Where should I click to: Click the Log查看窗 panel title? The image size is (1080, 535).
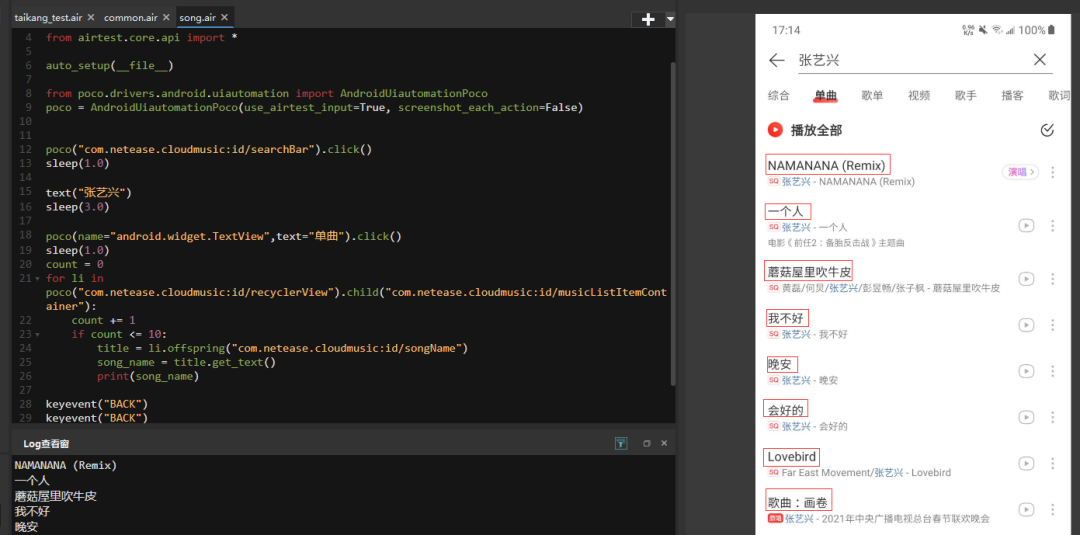coord(46,444)
